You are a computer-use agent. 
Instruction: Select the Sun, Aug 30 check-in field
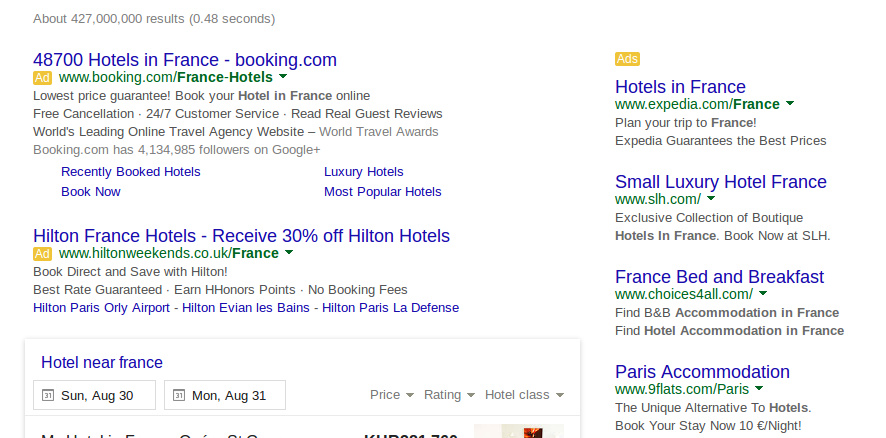(94, 395)
